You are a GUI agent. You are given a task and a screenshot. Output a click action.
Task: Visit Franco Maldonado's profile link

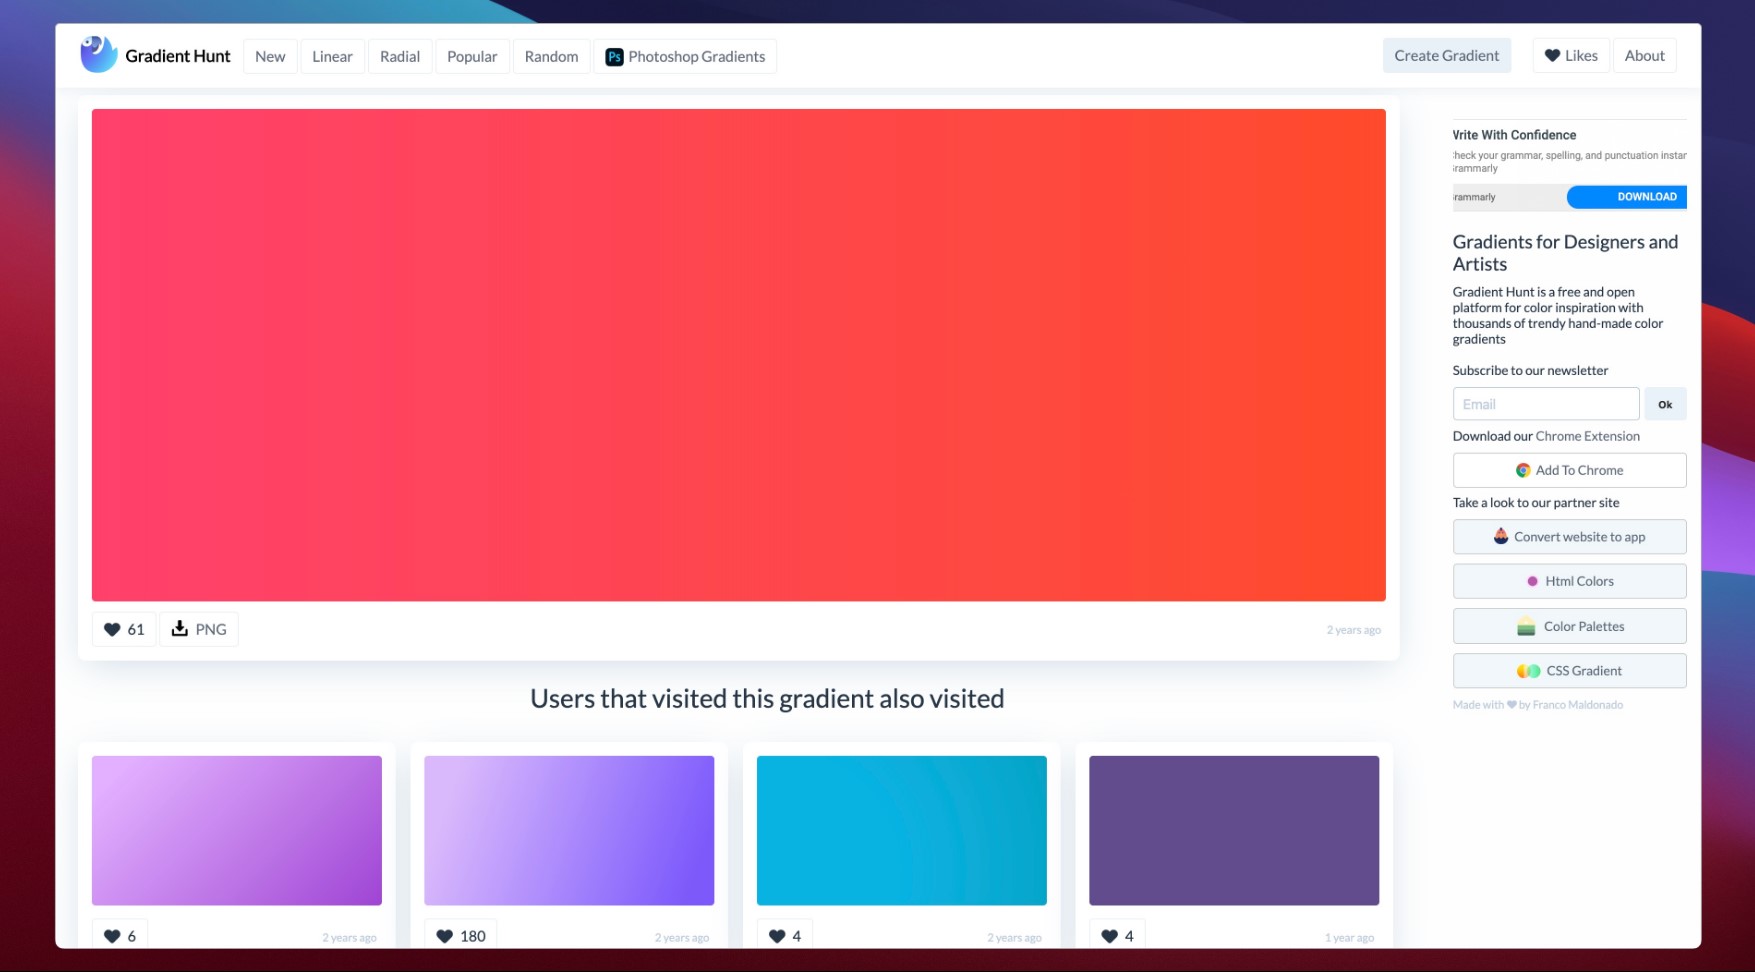[x=1578, y=704]
